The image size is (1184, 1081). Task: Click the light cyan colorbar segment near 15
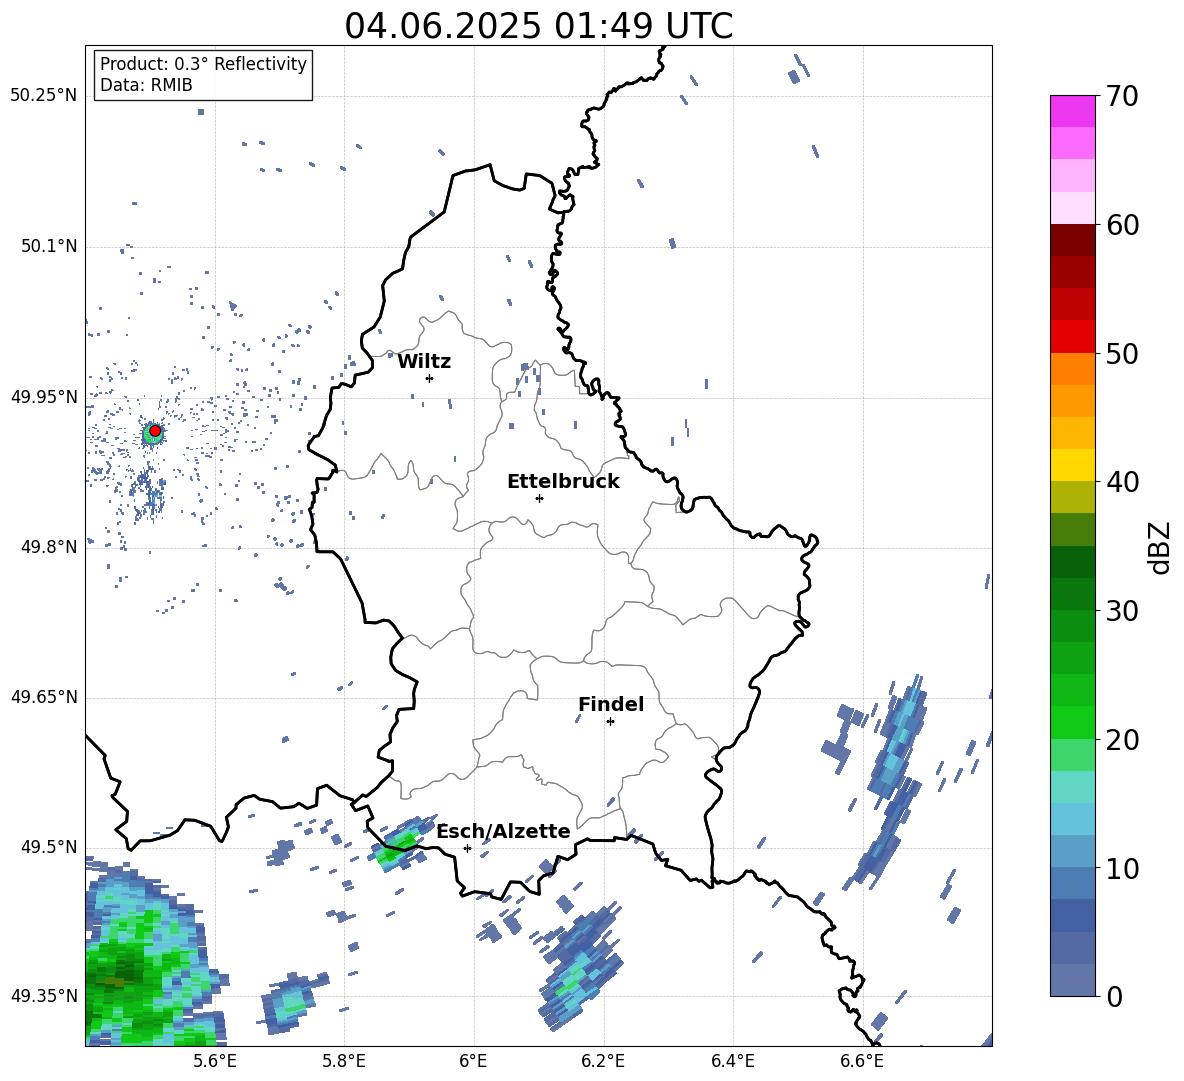[x=1072, y=787]
